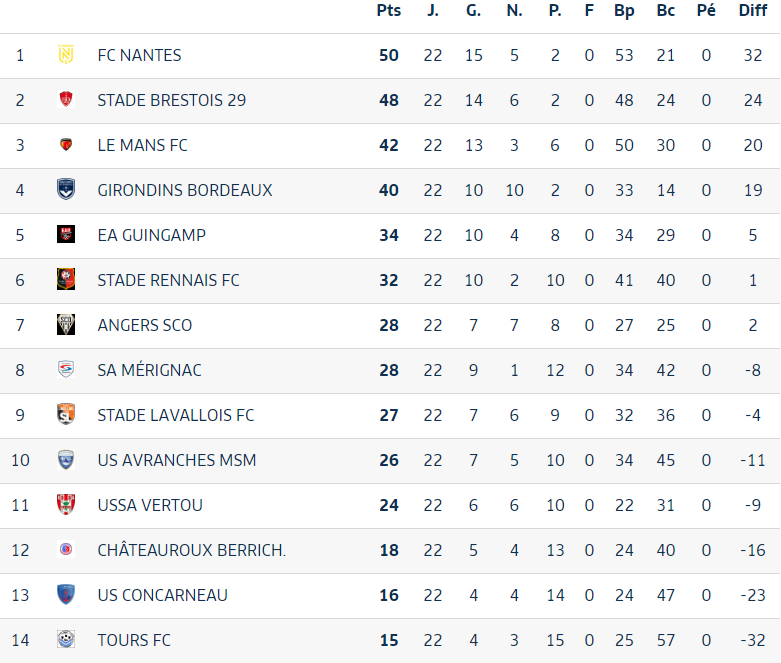Open the USSA Vertou team name
This screenshot has width=781, height=663.
150,505
